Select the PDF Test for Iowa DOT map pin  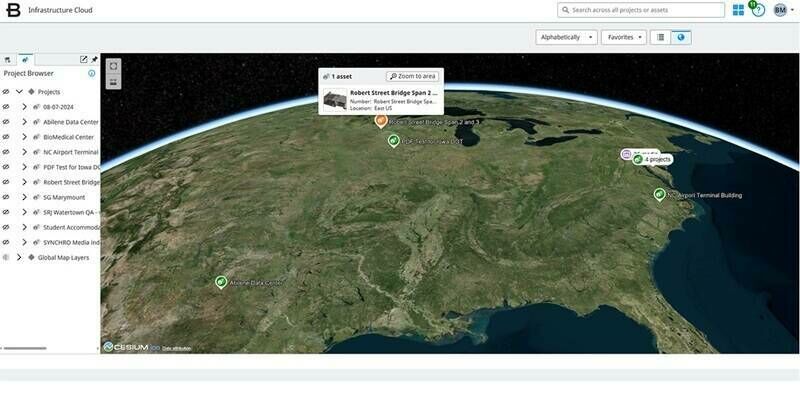click(393, 141)
